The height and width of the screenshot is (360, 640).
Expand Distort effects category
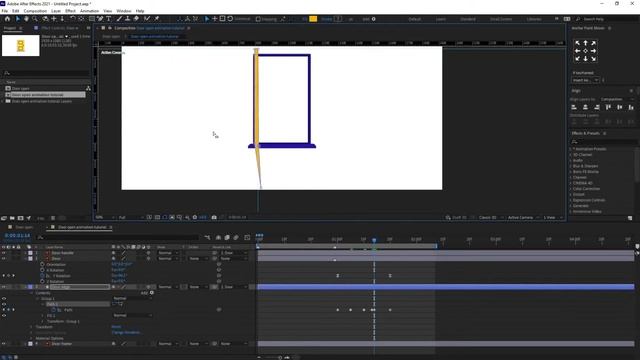(x=571, y=195)
